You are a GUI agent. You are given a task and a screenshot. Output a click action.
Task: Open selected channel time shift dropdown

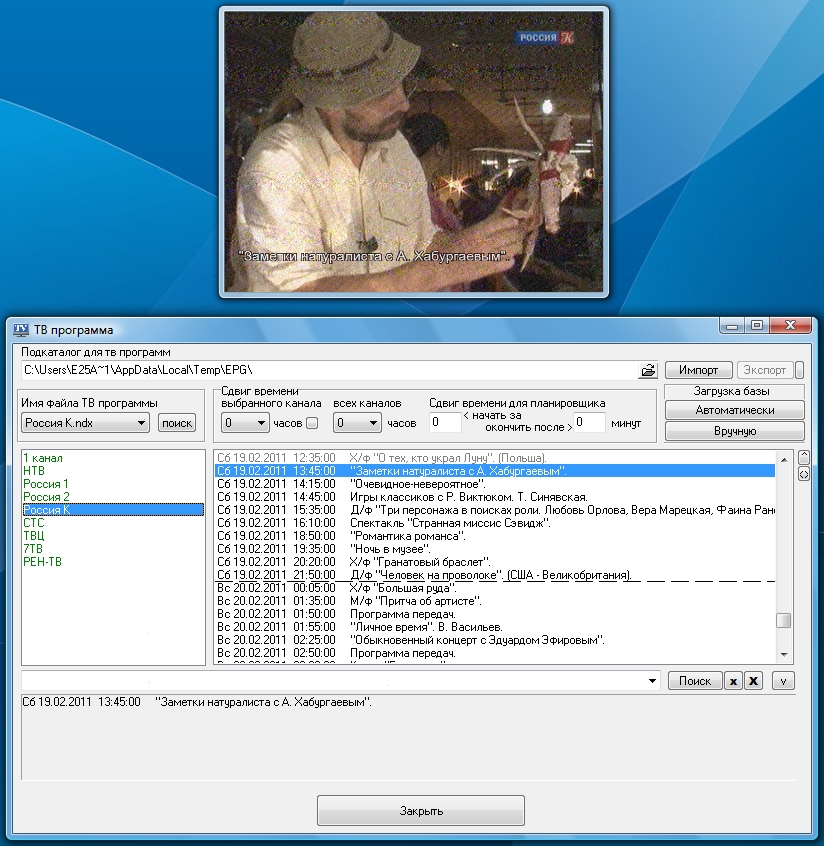[261, 423]
